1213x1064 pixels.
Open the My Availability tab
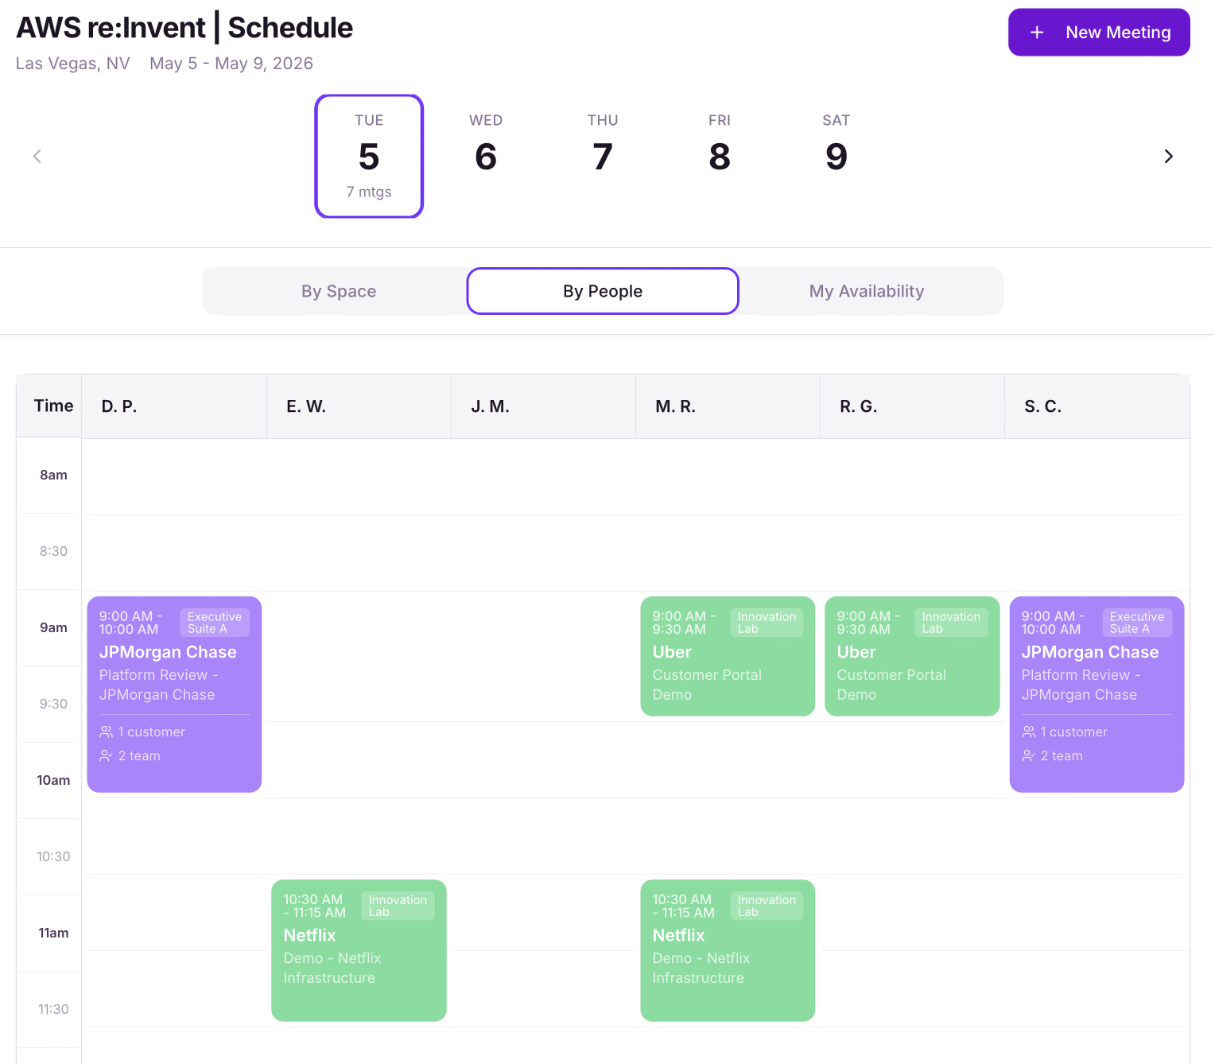coord(866,291)
